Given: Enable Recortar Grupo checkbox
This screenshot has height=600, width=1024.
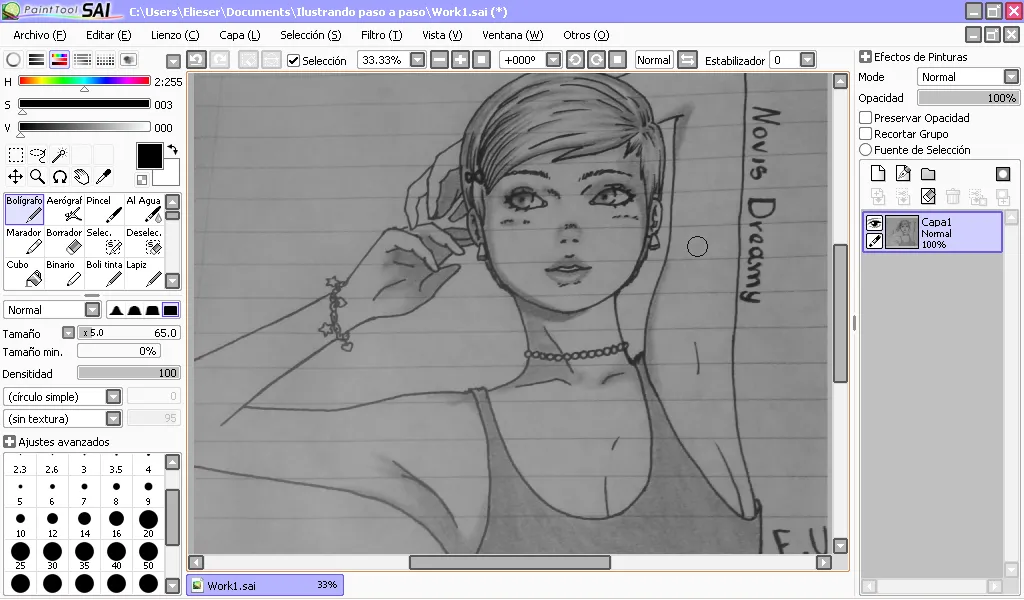Looking at the screenshot, I should (x=865, y=134).
